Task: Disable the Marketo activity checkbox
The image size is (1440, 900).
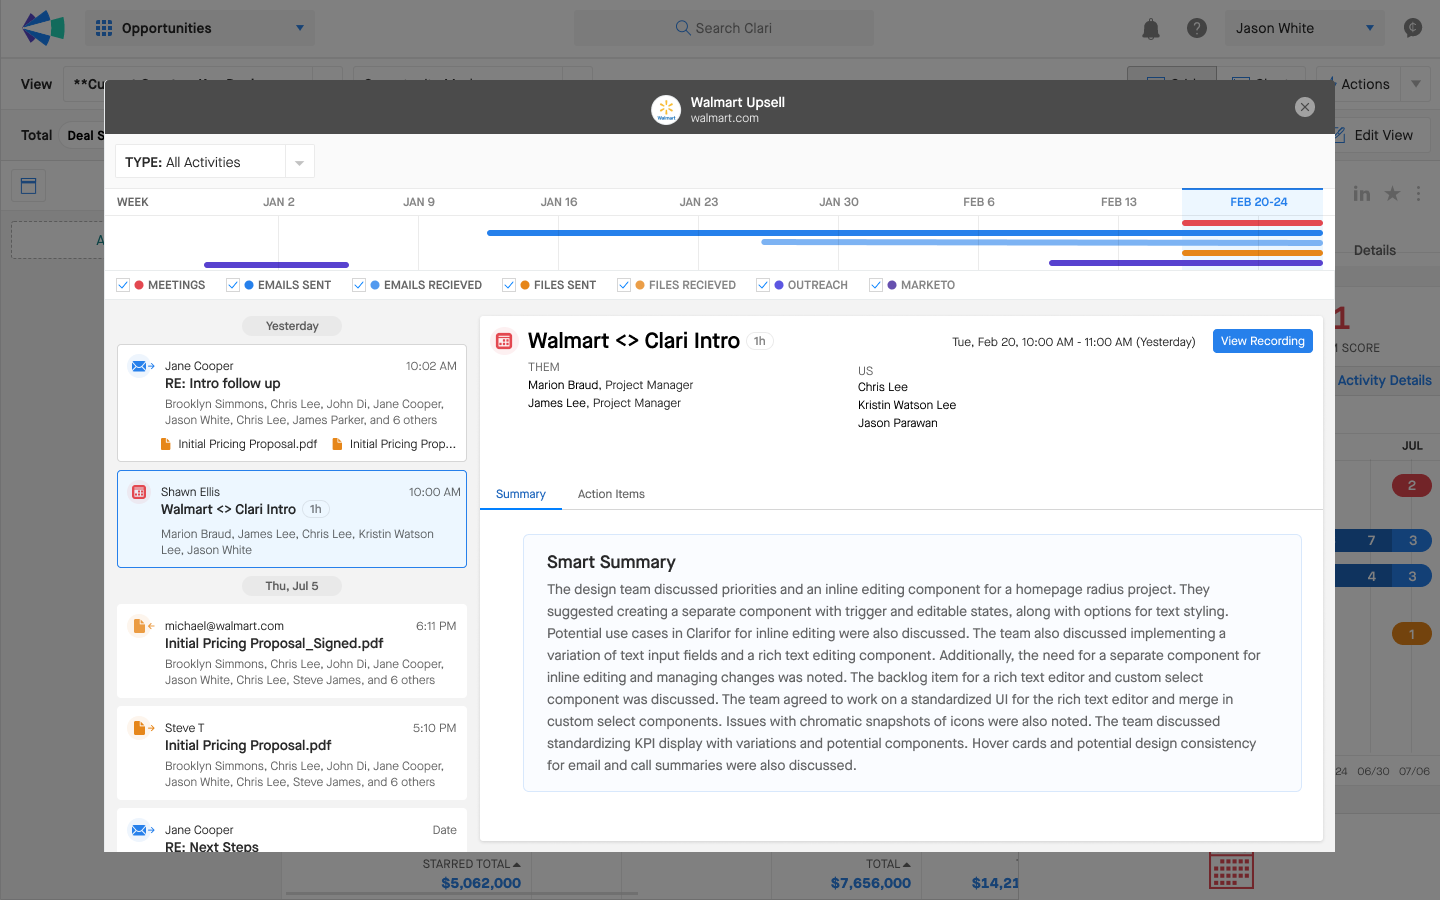Action: [876, 285]
